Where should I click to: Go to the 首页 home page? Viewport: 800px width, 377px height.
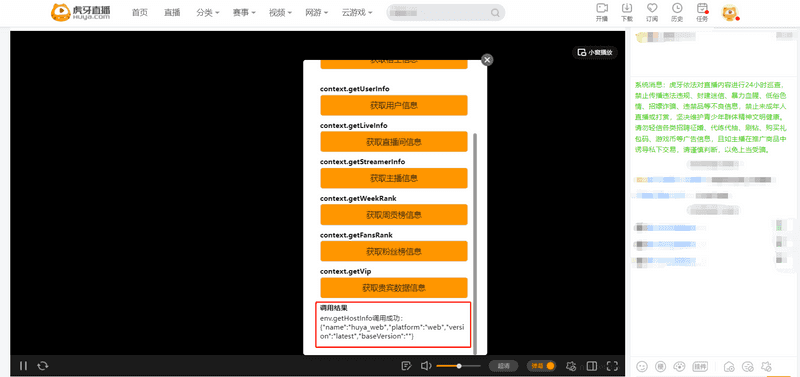pos(139,13)
